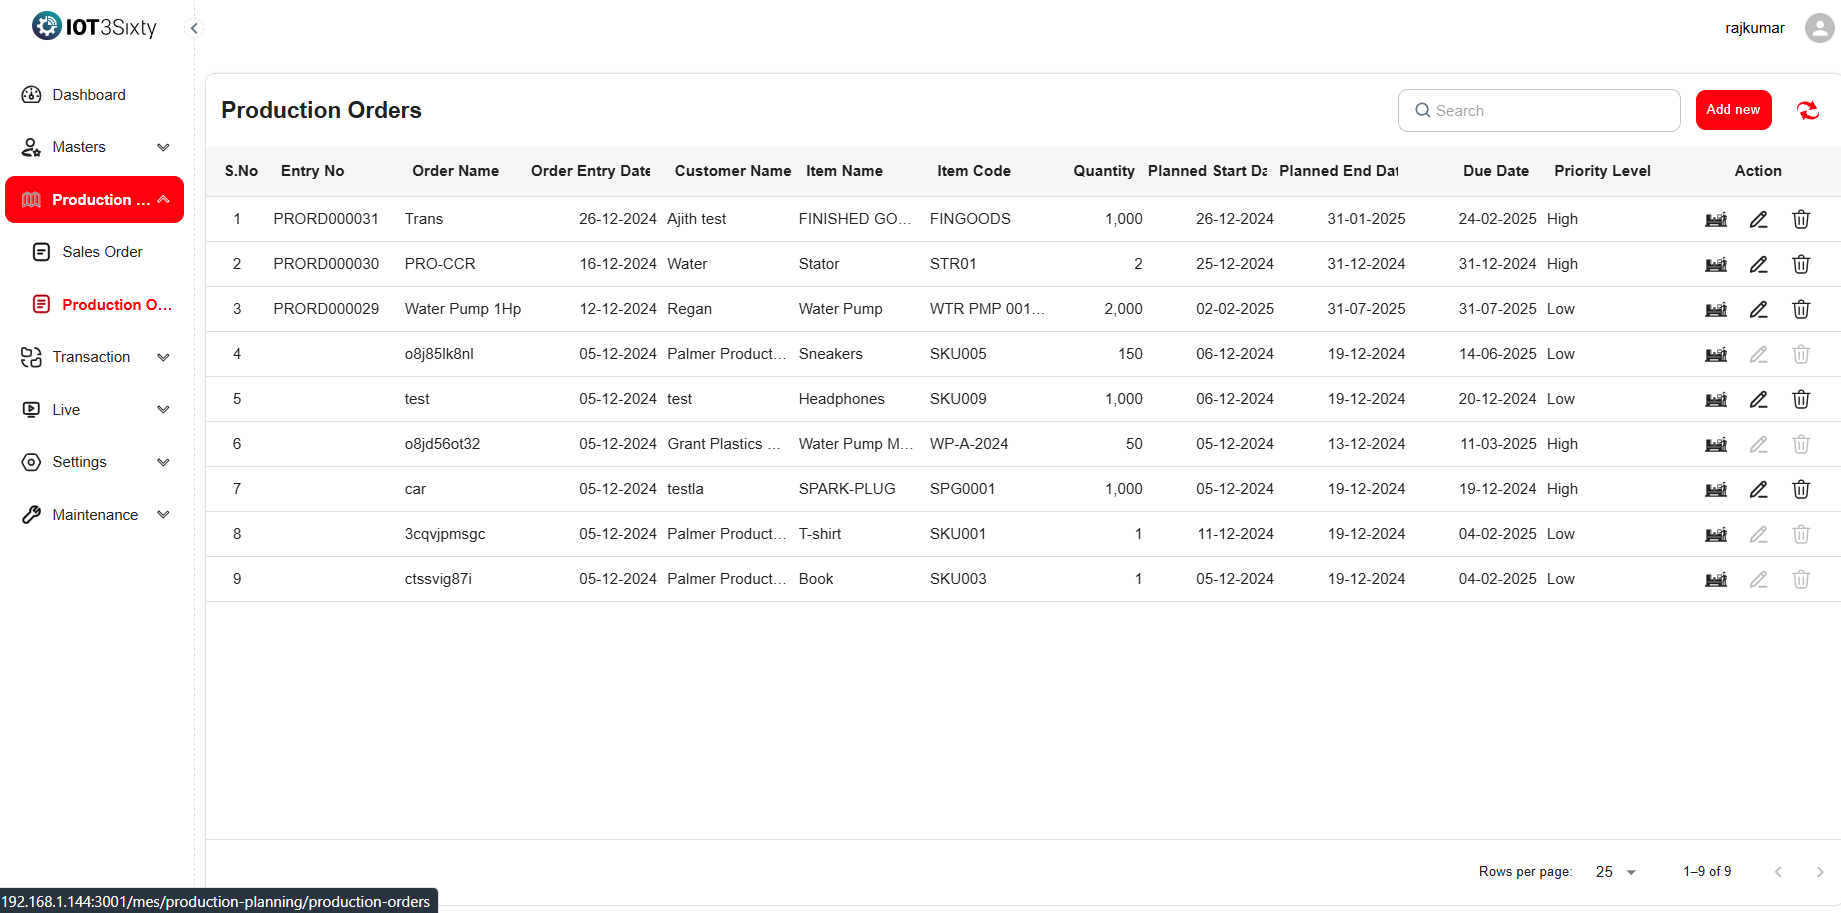Click the Add new button
Viewport: 1841px width, 913px height.
coord(1732,110)
